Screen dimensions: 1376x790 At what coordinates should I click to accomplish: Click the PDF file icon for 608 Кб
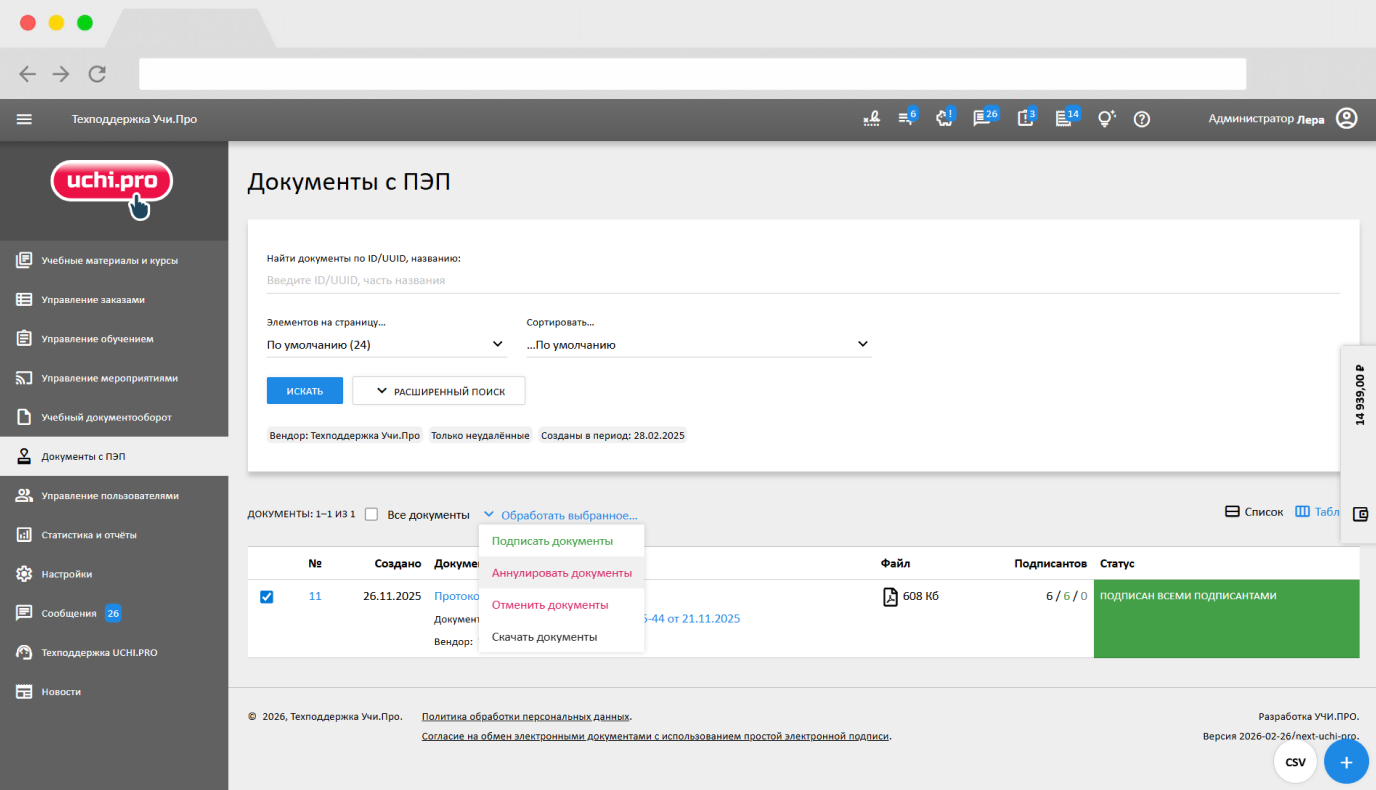[890, 597]
